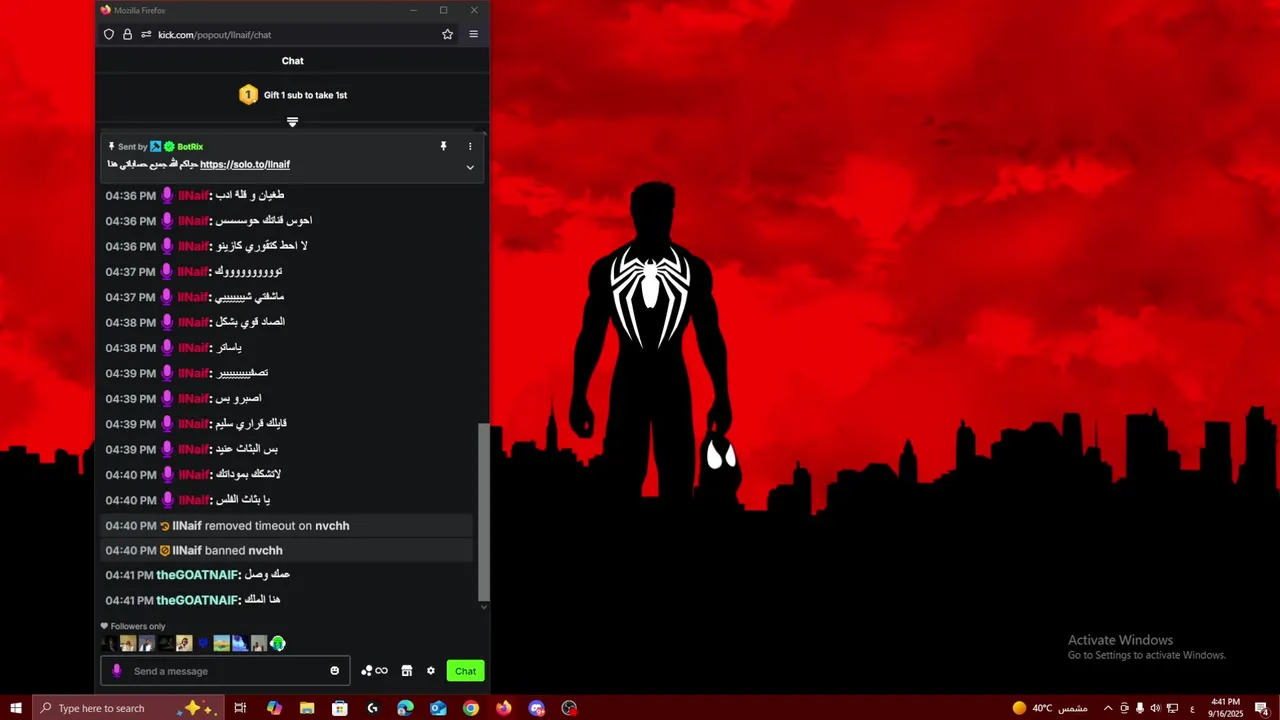Expand pinned message with chevron
1280x720 pixels.
(470, 167)
